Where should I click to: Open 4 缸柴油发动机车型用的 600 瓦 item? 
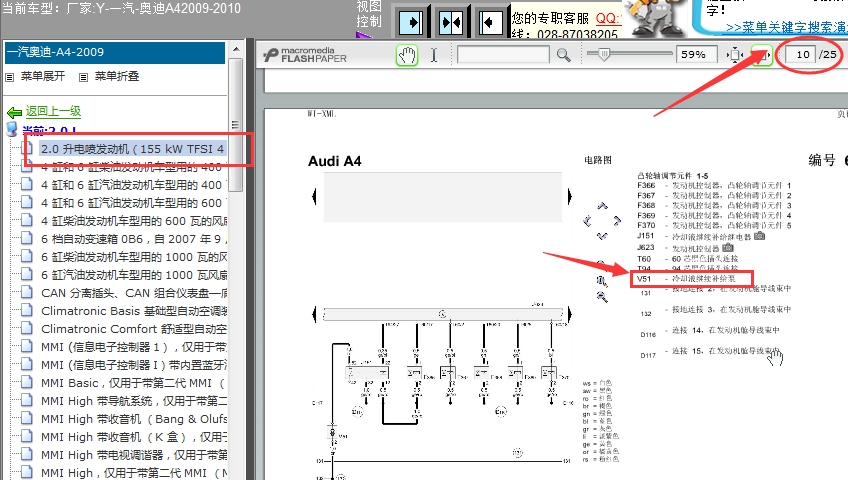click(x=134, y=221)
